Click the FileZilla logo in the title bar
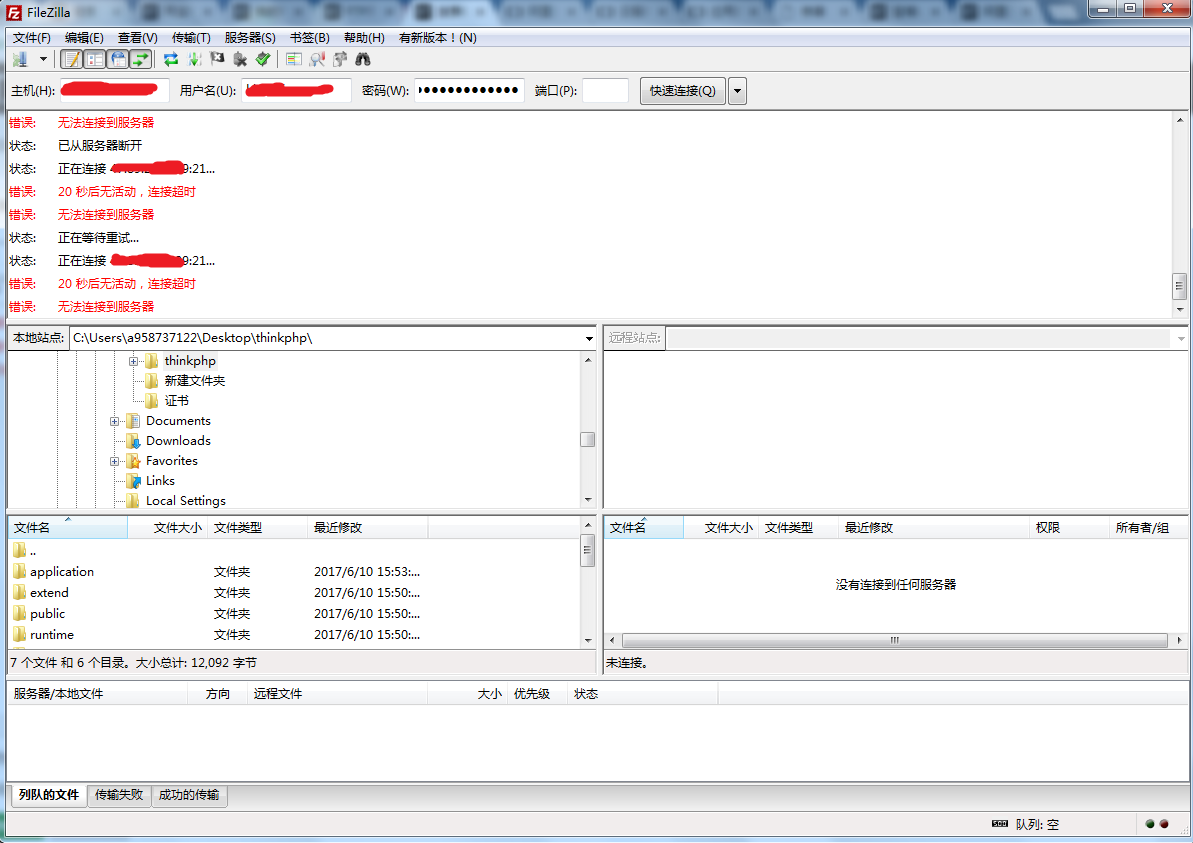 coord(14,12)
